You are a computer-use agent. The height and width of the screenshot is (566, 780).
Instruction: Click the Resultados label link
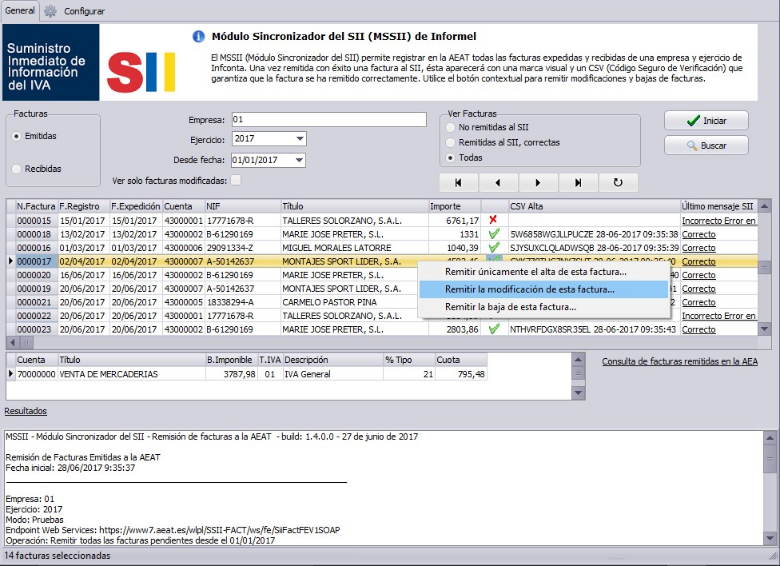(x=25, y=411)
